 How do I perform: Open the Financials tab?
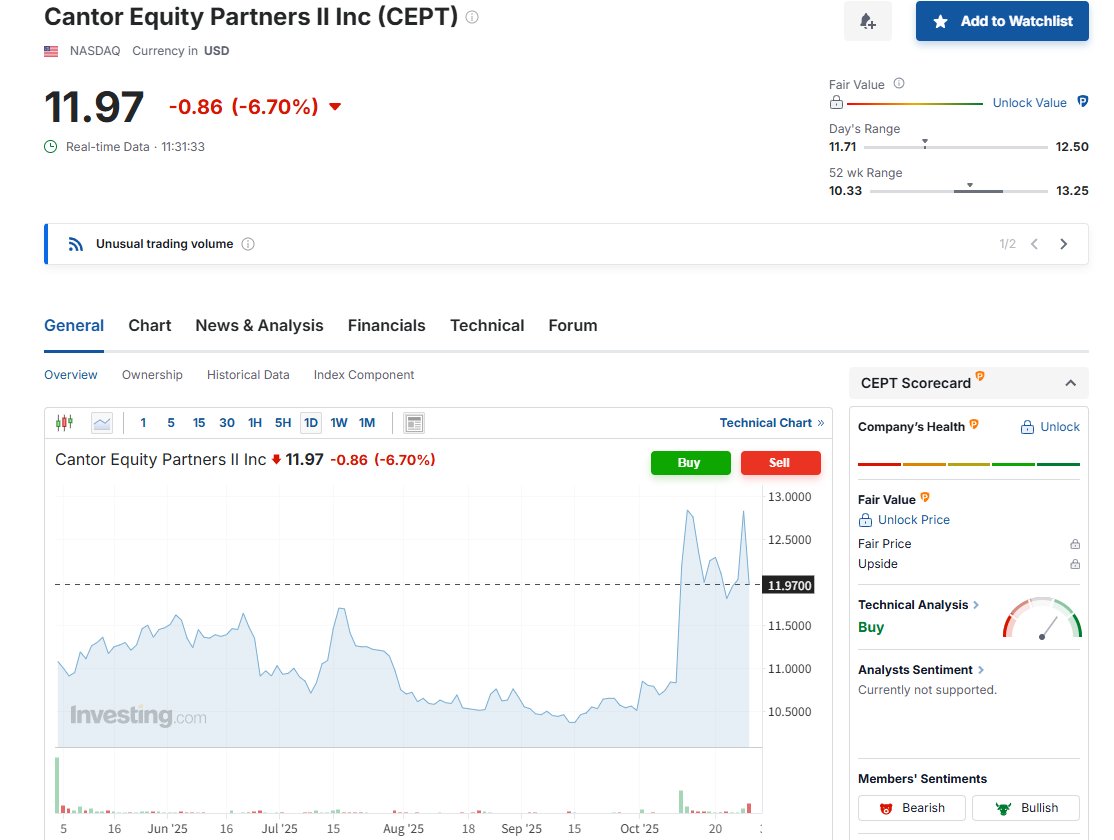point(386,326)
